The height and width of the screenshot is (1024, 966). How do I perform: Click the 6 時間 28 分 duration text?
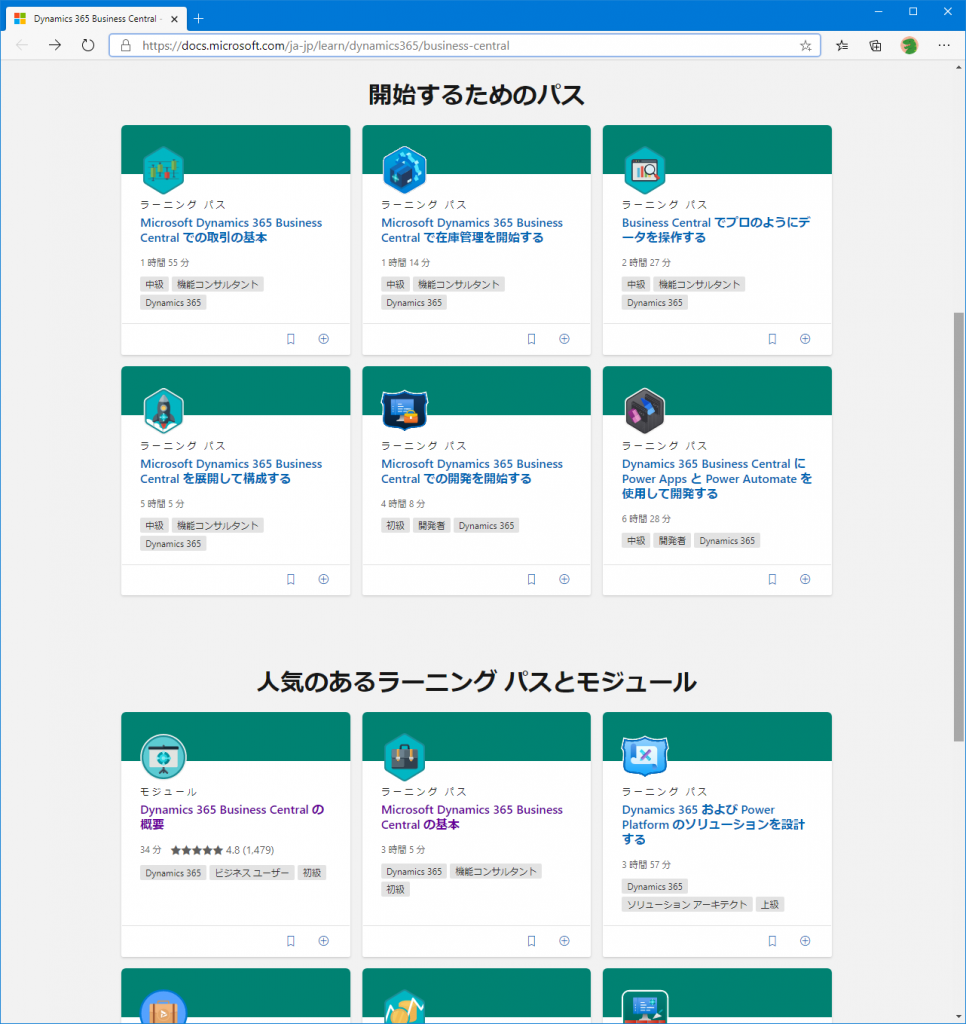[646, 519]
